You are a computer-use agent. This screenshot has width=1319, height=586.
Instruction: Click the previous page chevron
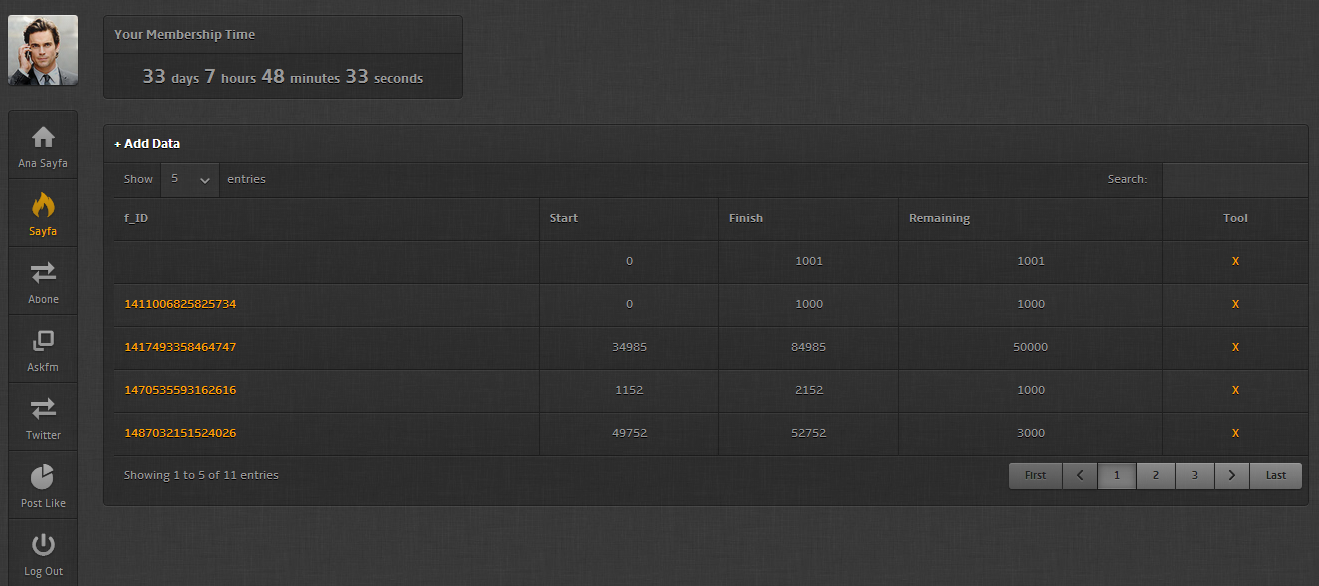[x=1080, y=475]
